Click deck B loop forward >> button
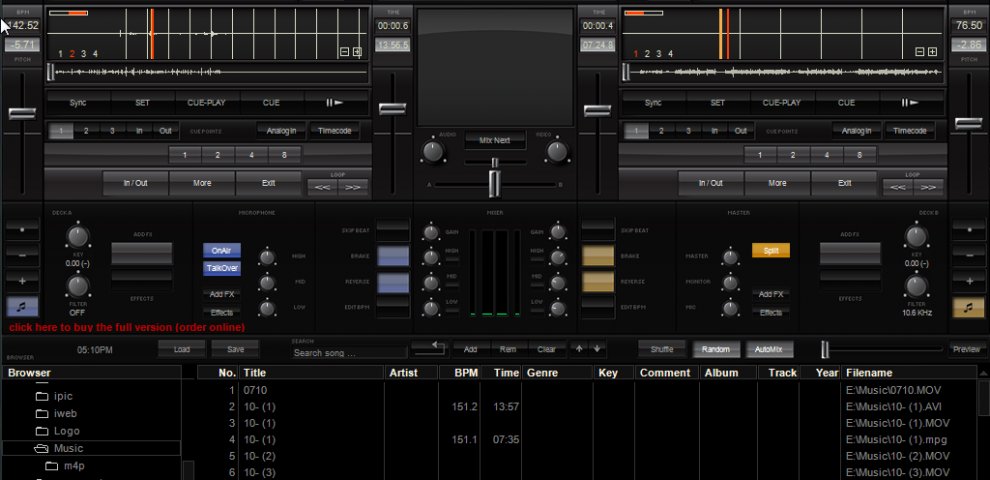 (928, 188)
